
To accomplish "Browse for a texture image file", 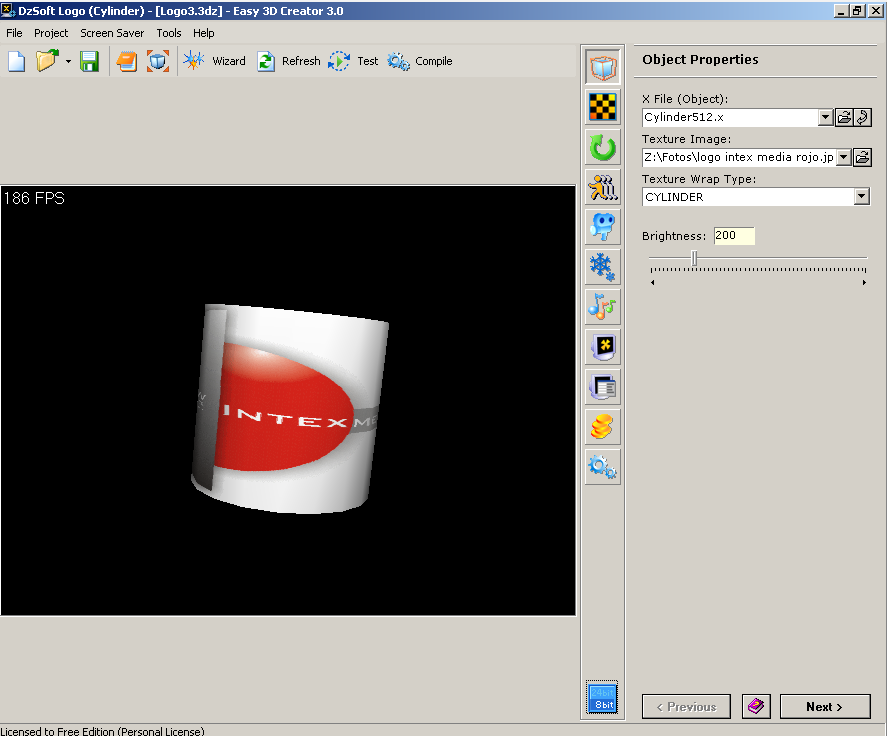I will pos(862,157).
